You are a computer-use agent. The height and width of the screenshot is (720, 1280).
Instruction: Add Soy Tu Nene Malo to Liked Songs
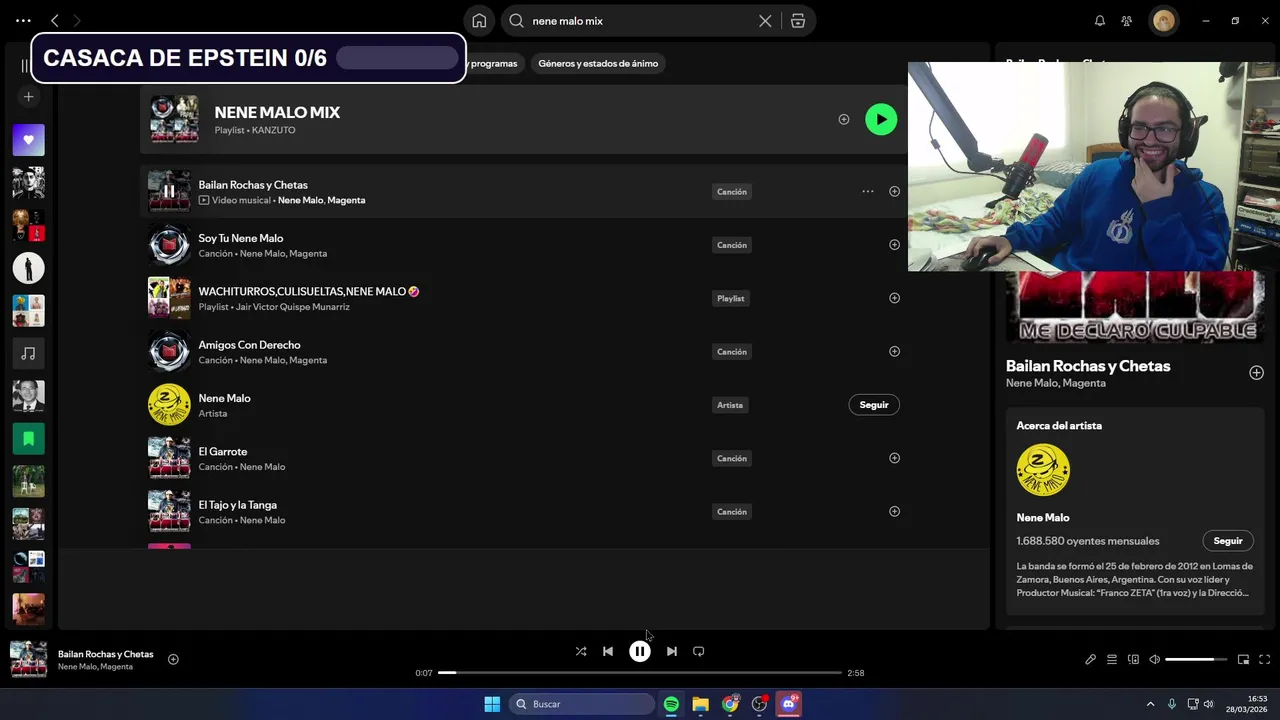pos(894,245)
